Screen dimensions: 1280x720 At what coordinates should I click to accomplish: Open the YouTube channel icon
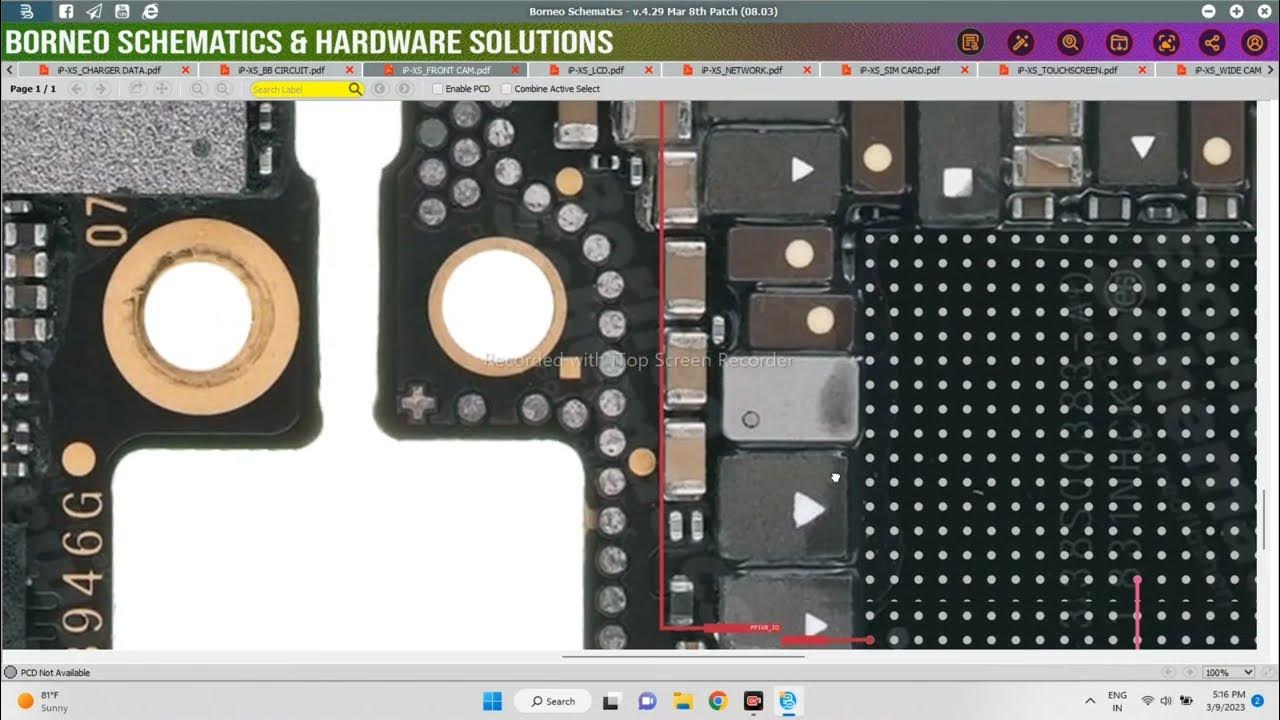122,11
